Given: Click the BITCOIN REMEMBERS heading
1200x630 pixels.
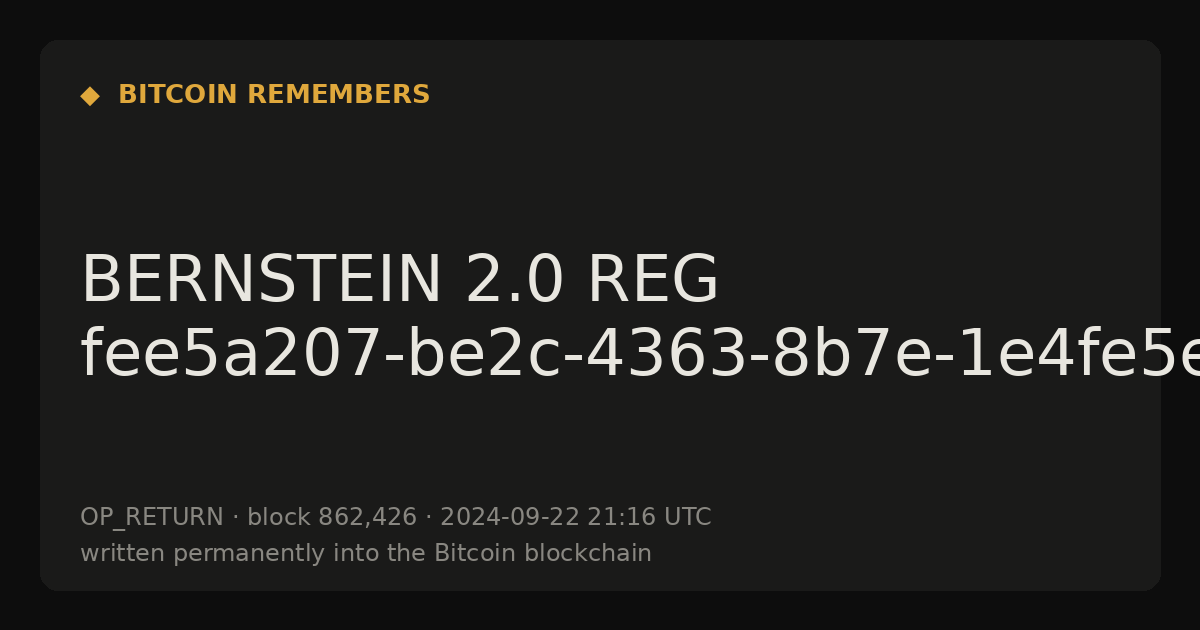Looking at the screenshot, I should tap(274, 95).
